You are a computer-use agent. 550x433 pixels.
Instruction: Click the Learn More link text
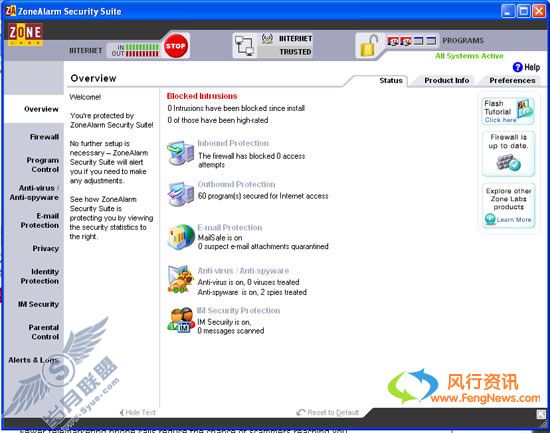pyautogui.click(x=514, y=220)
